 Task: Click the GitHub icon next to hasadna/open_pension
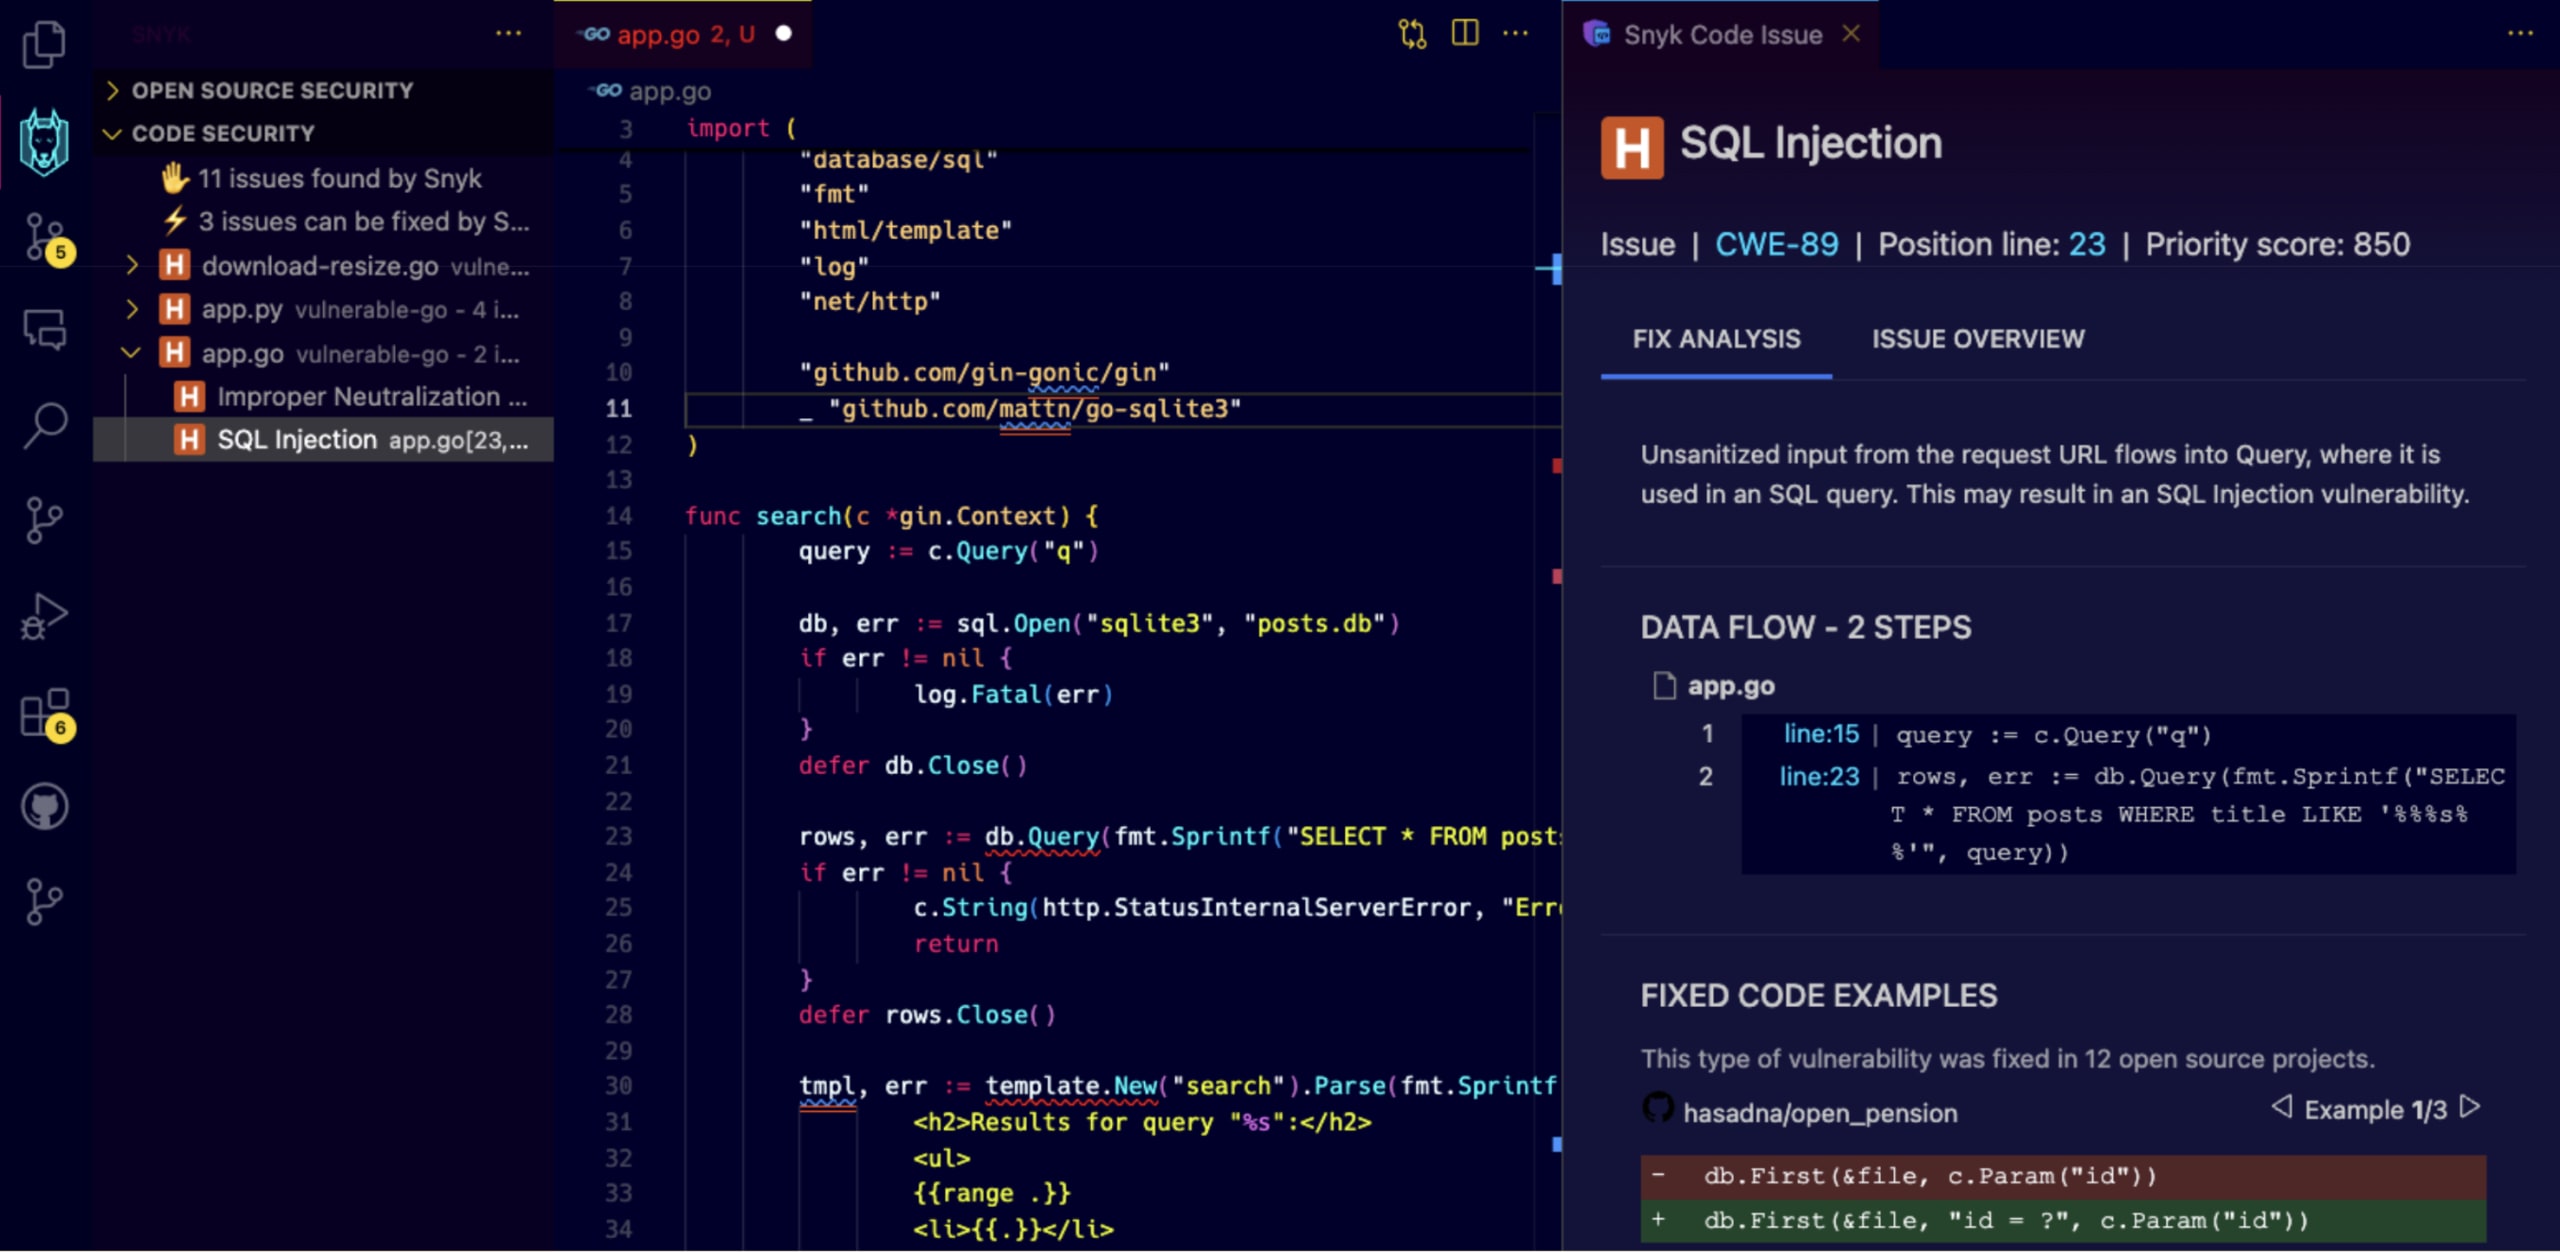coord(1658,1107)
